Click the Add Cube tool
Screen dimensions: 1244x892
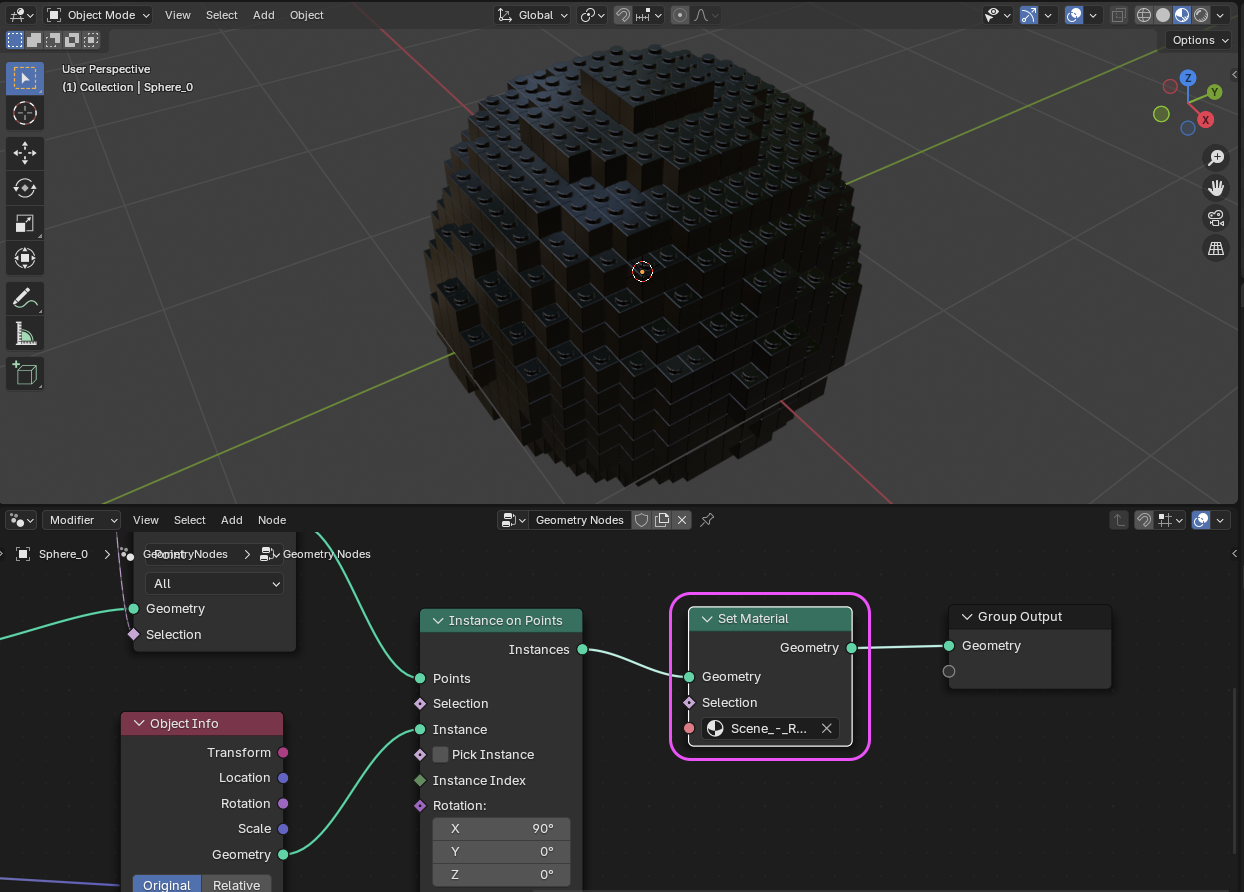pyautogui.click(x=25, y=373)
